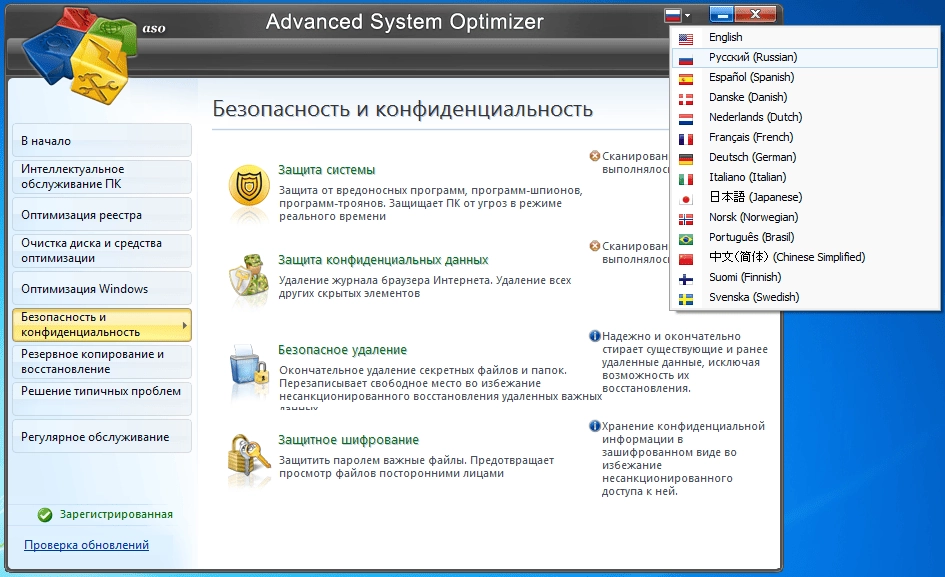Click the Spanish flag icon
The width and height of the screenshot is (945, 577).
point(686,79)
